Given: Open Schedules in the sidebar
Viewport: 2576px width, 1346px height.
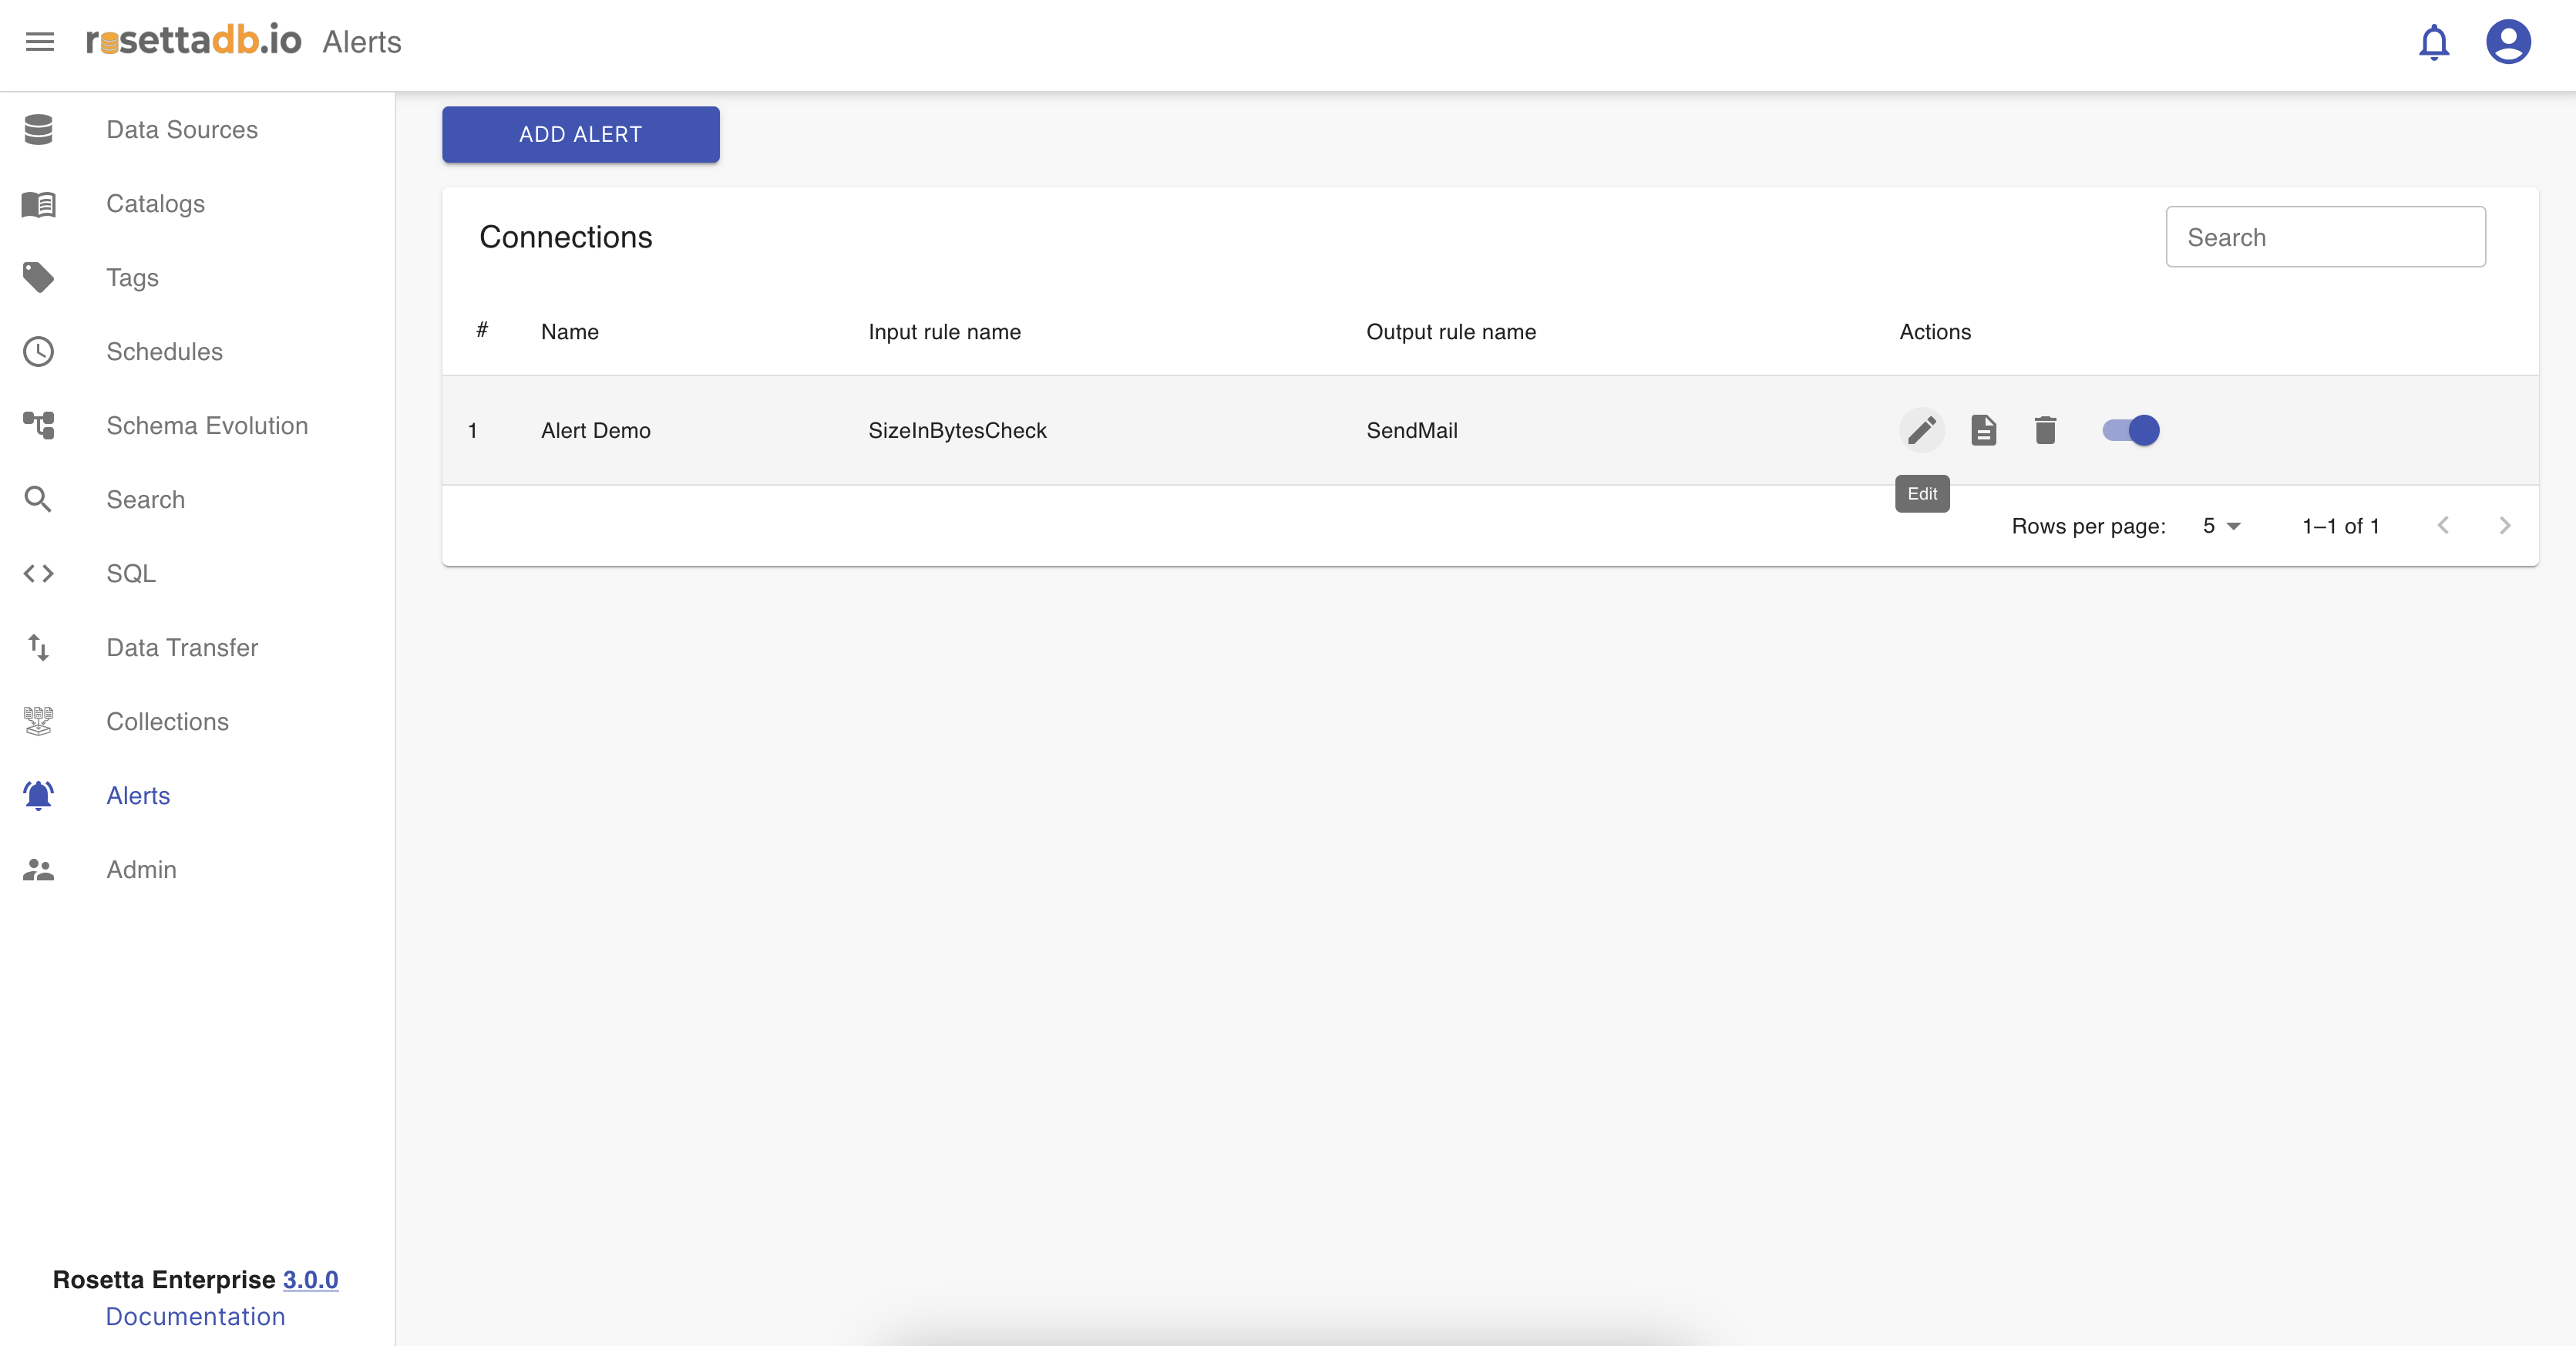Looking at the screenshot, I should 164,351.
